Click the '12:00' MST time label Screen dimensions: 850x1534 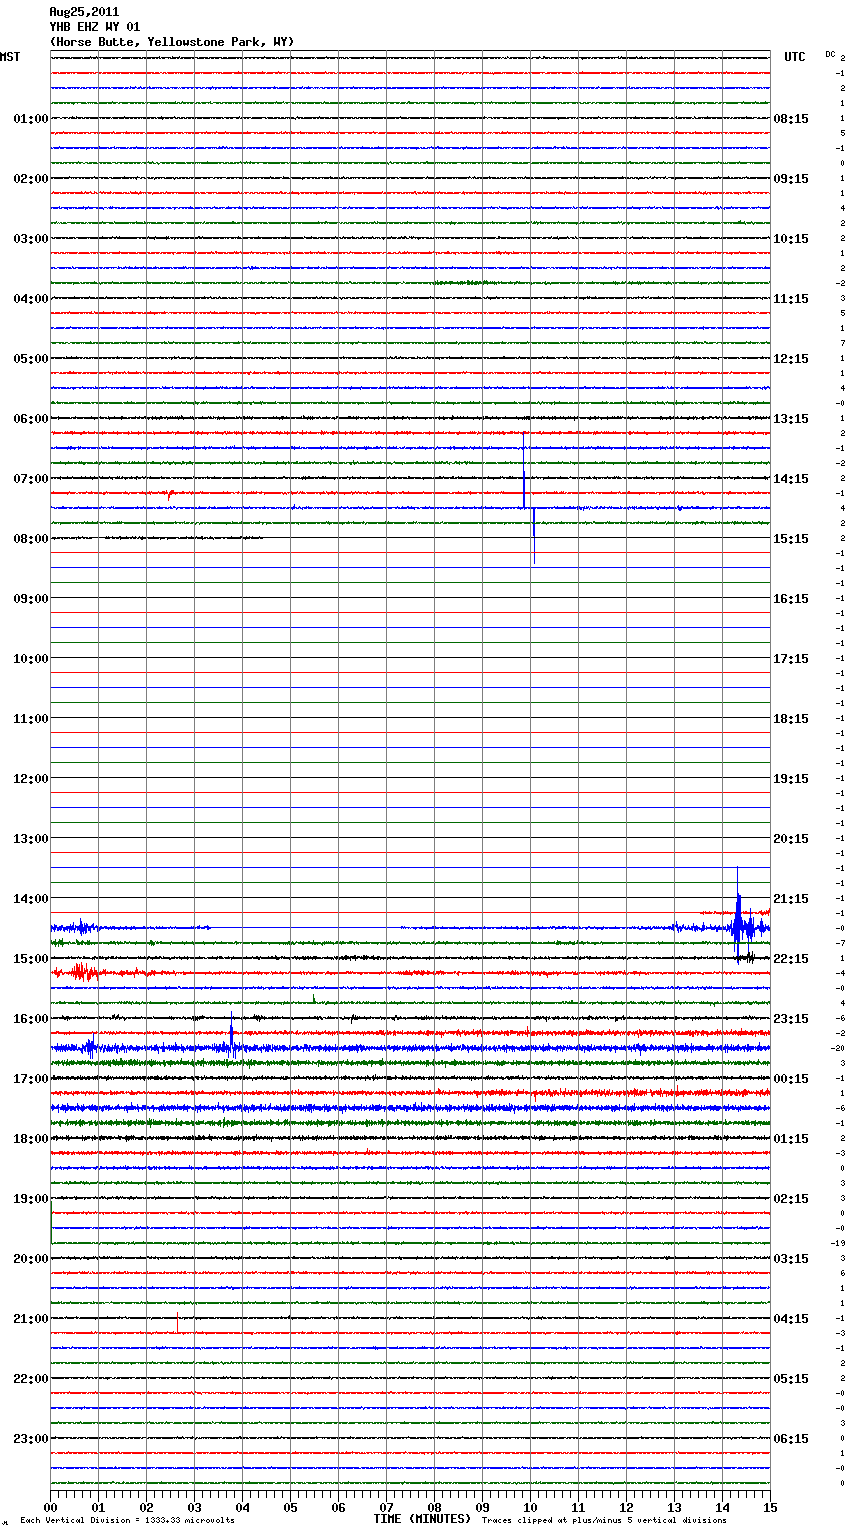[30, 779]
